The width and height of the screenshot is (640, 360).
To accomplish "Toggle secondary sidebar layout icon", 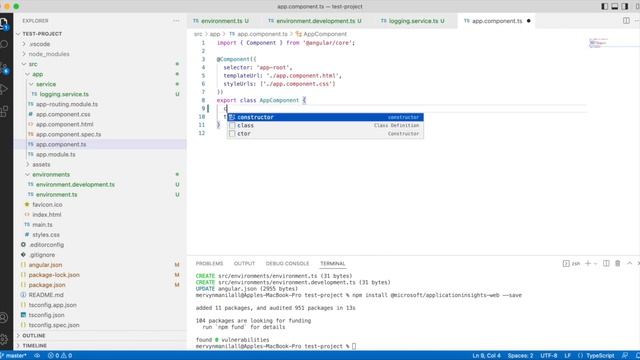I will click(x=625, y=7).
